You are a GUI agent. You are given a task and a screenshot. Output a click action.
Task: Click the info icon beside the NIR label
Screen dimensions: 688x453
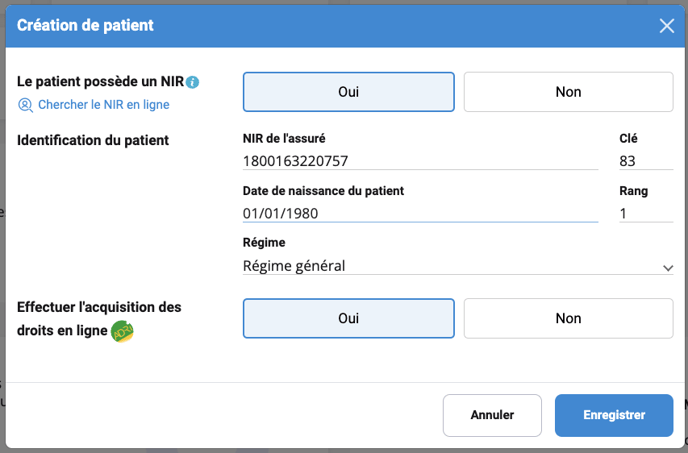point(193,82)
